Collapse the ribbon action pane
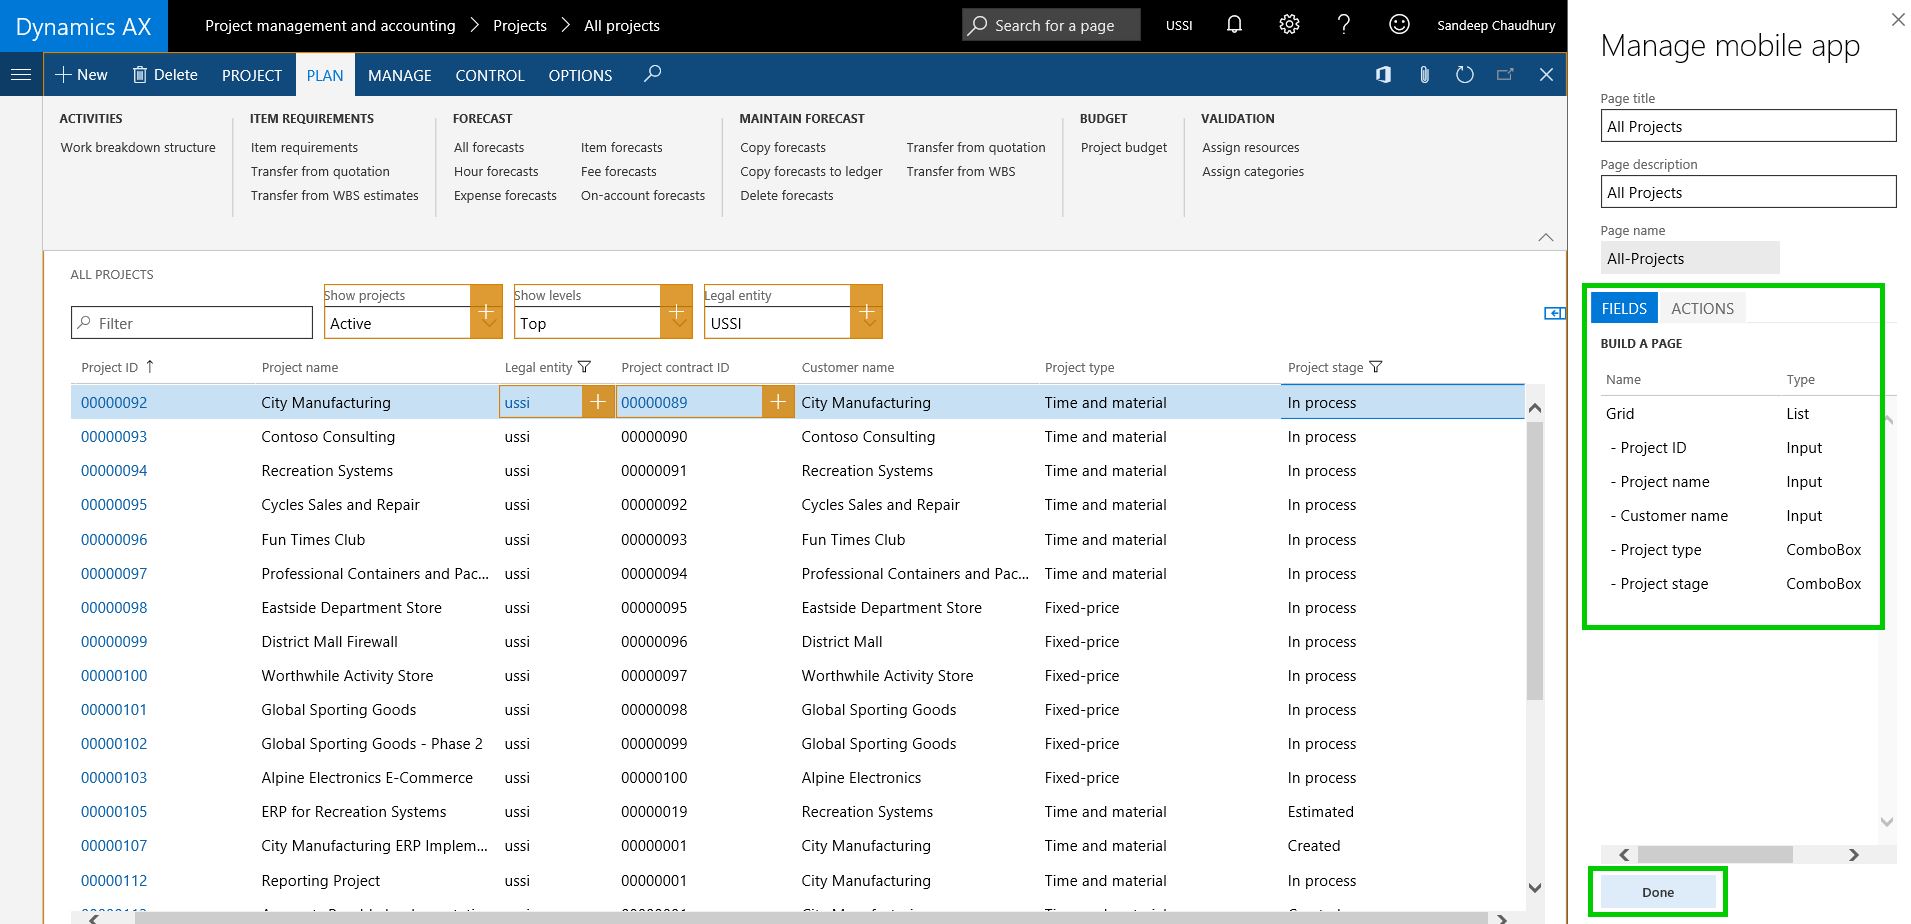The width and height of the screenshot is (1911, 924). 1545,237
